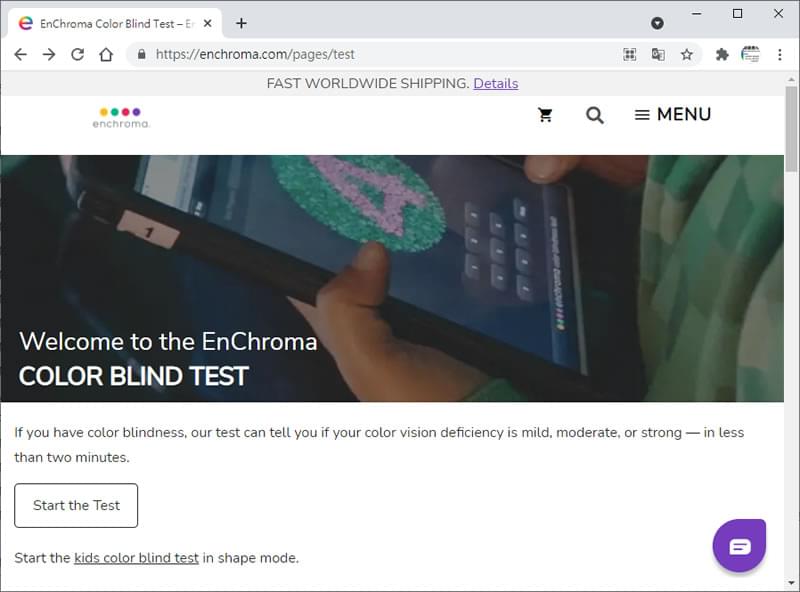Bookmark this page with the star icon
800x592 pixels.
point(687,55)
